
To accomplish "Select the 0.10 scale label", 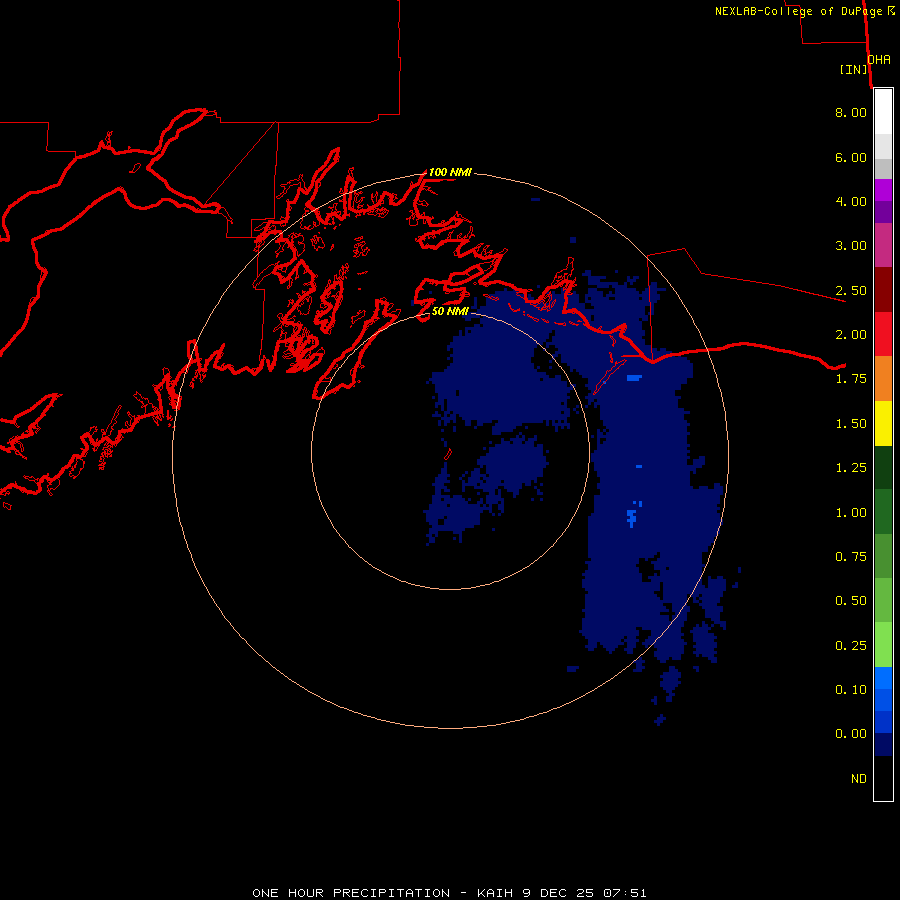I will tap(851, 690).
